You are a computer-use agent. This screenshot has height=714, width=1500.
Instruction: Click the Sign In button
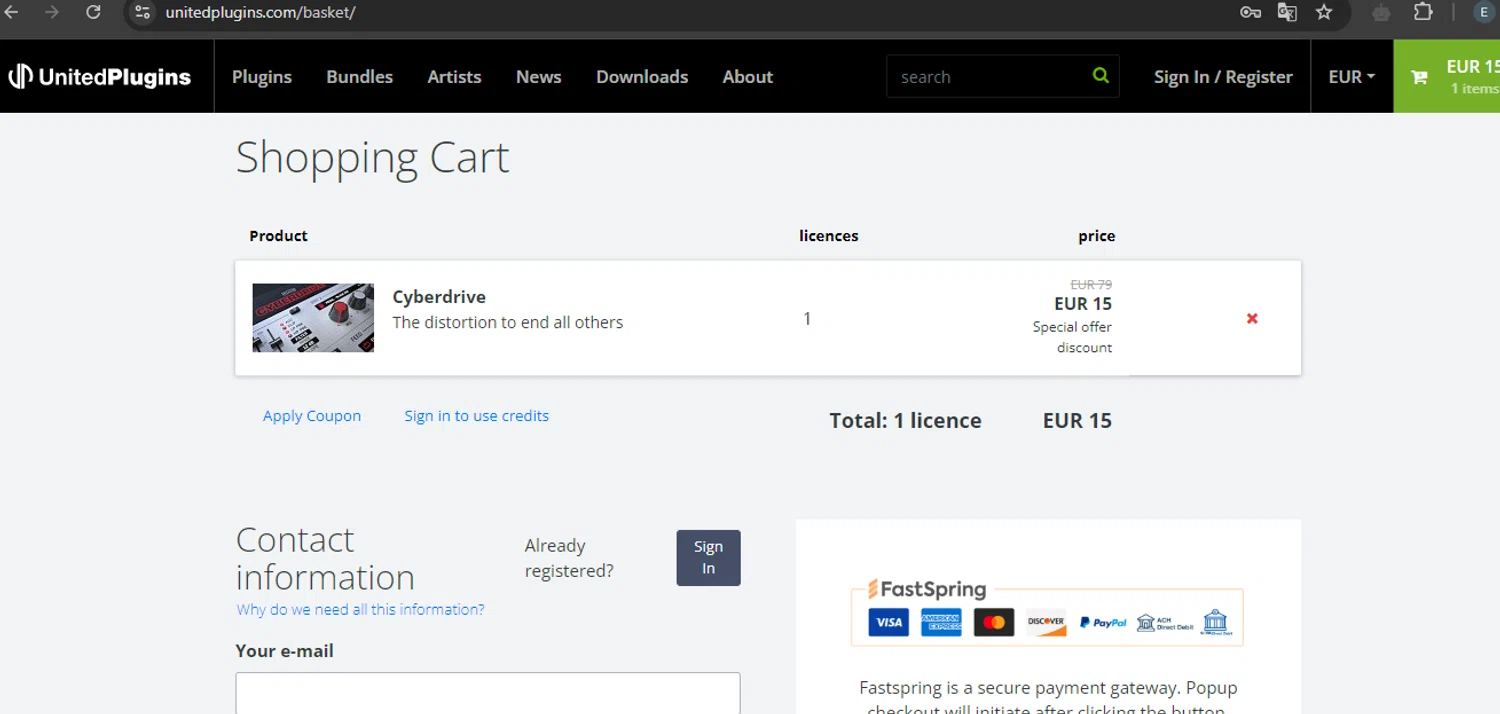[708, 557]
